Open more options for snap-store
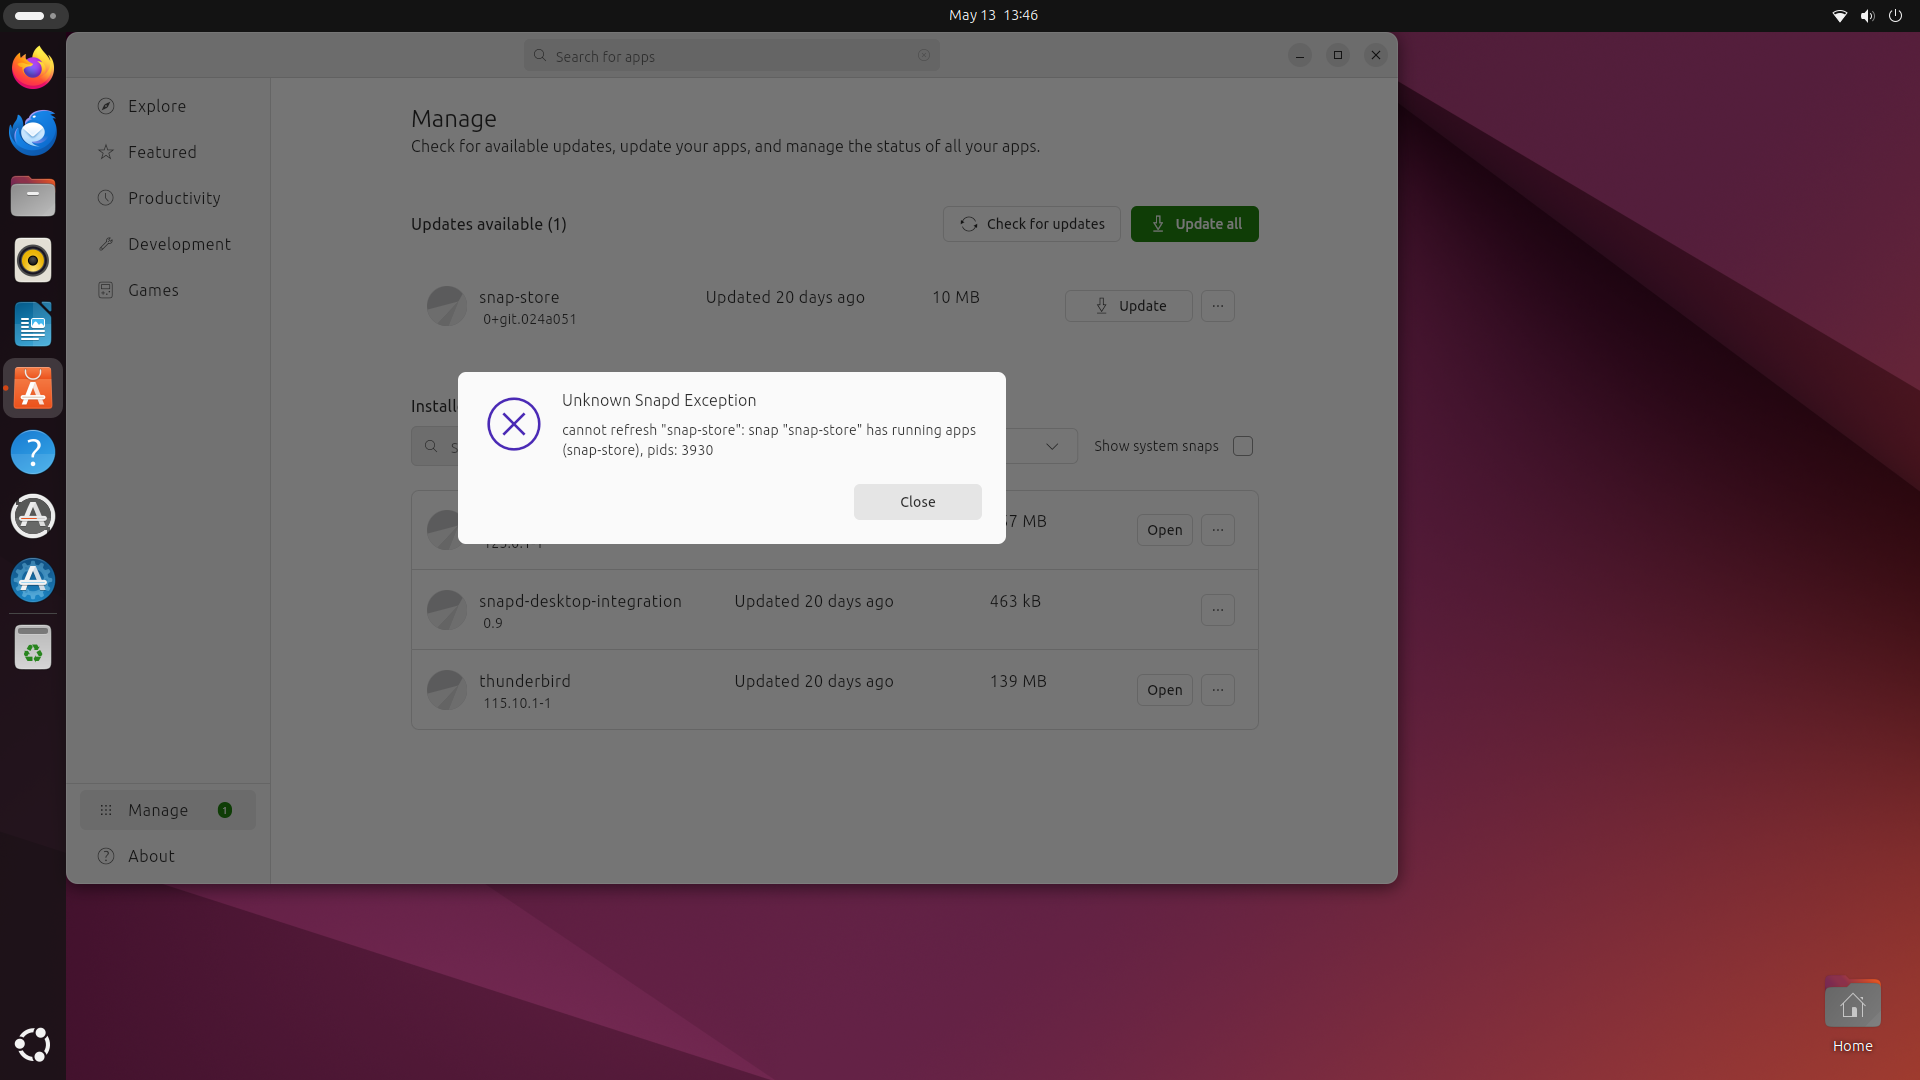 pyautogui.click(x=1217, y=306)
